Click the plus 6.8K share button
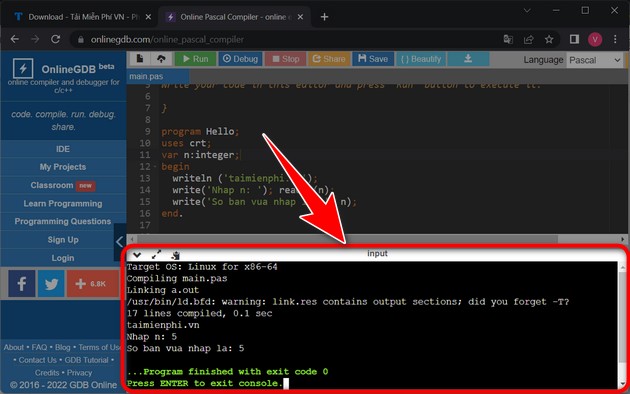The image size is (630, 394). [x=92, y=284]
